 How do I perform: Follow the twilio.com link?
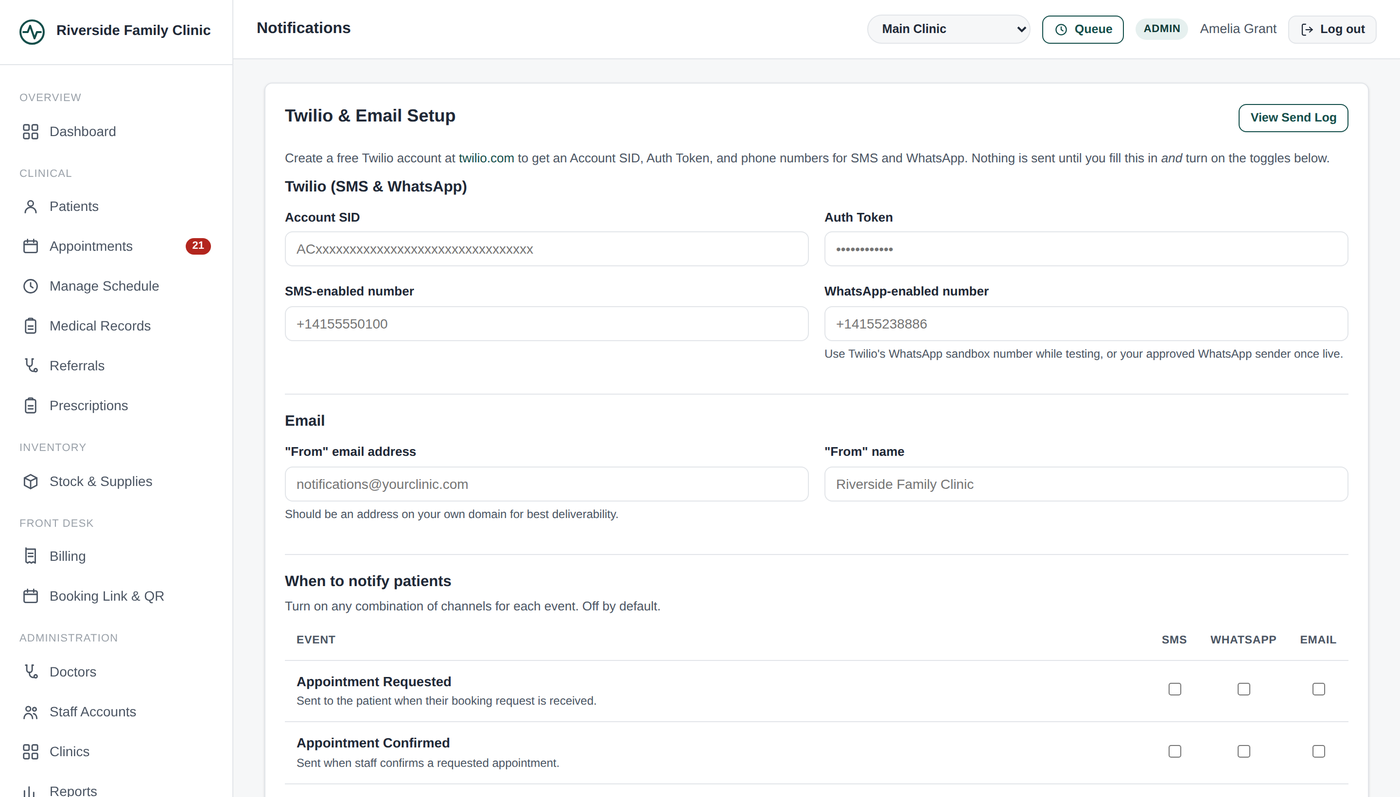click(x=486, y=158)
